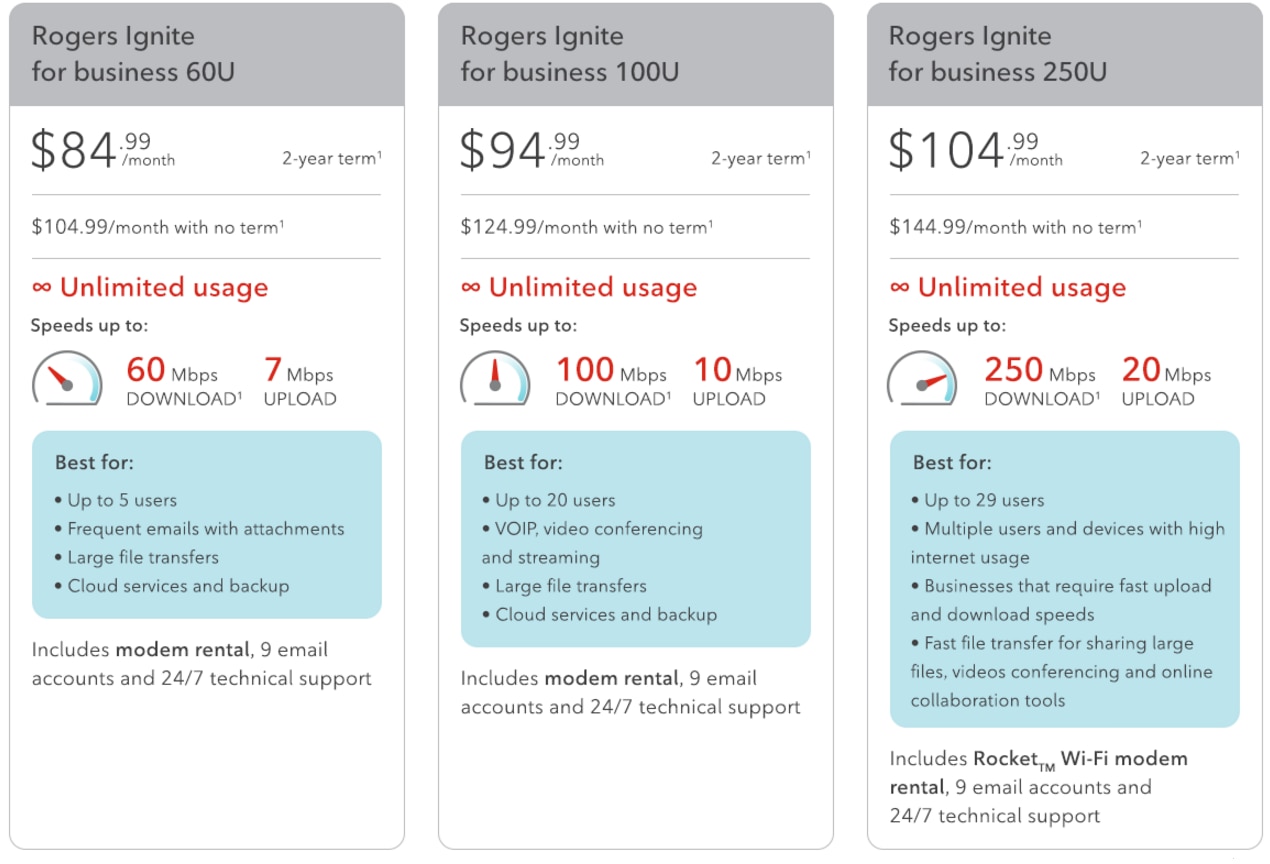Click the speedometer icon in the 100U plan
This screenshot has width=1270, height=864.
point(495,378)
